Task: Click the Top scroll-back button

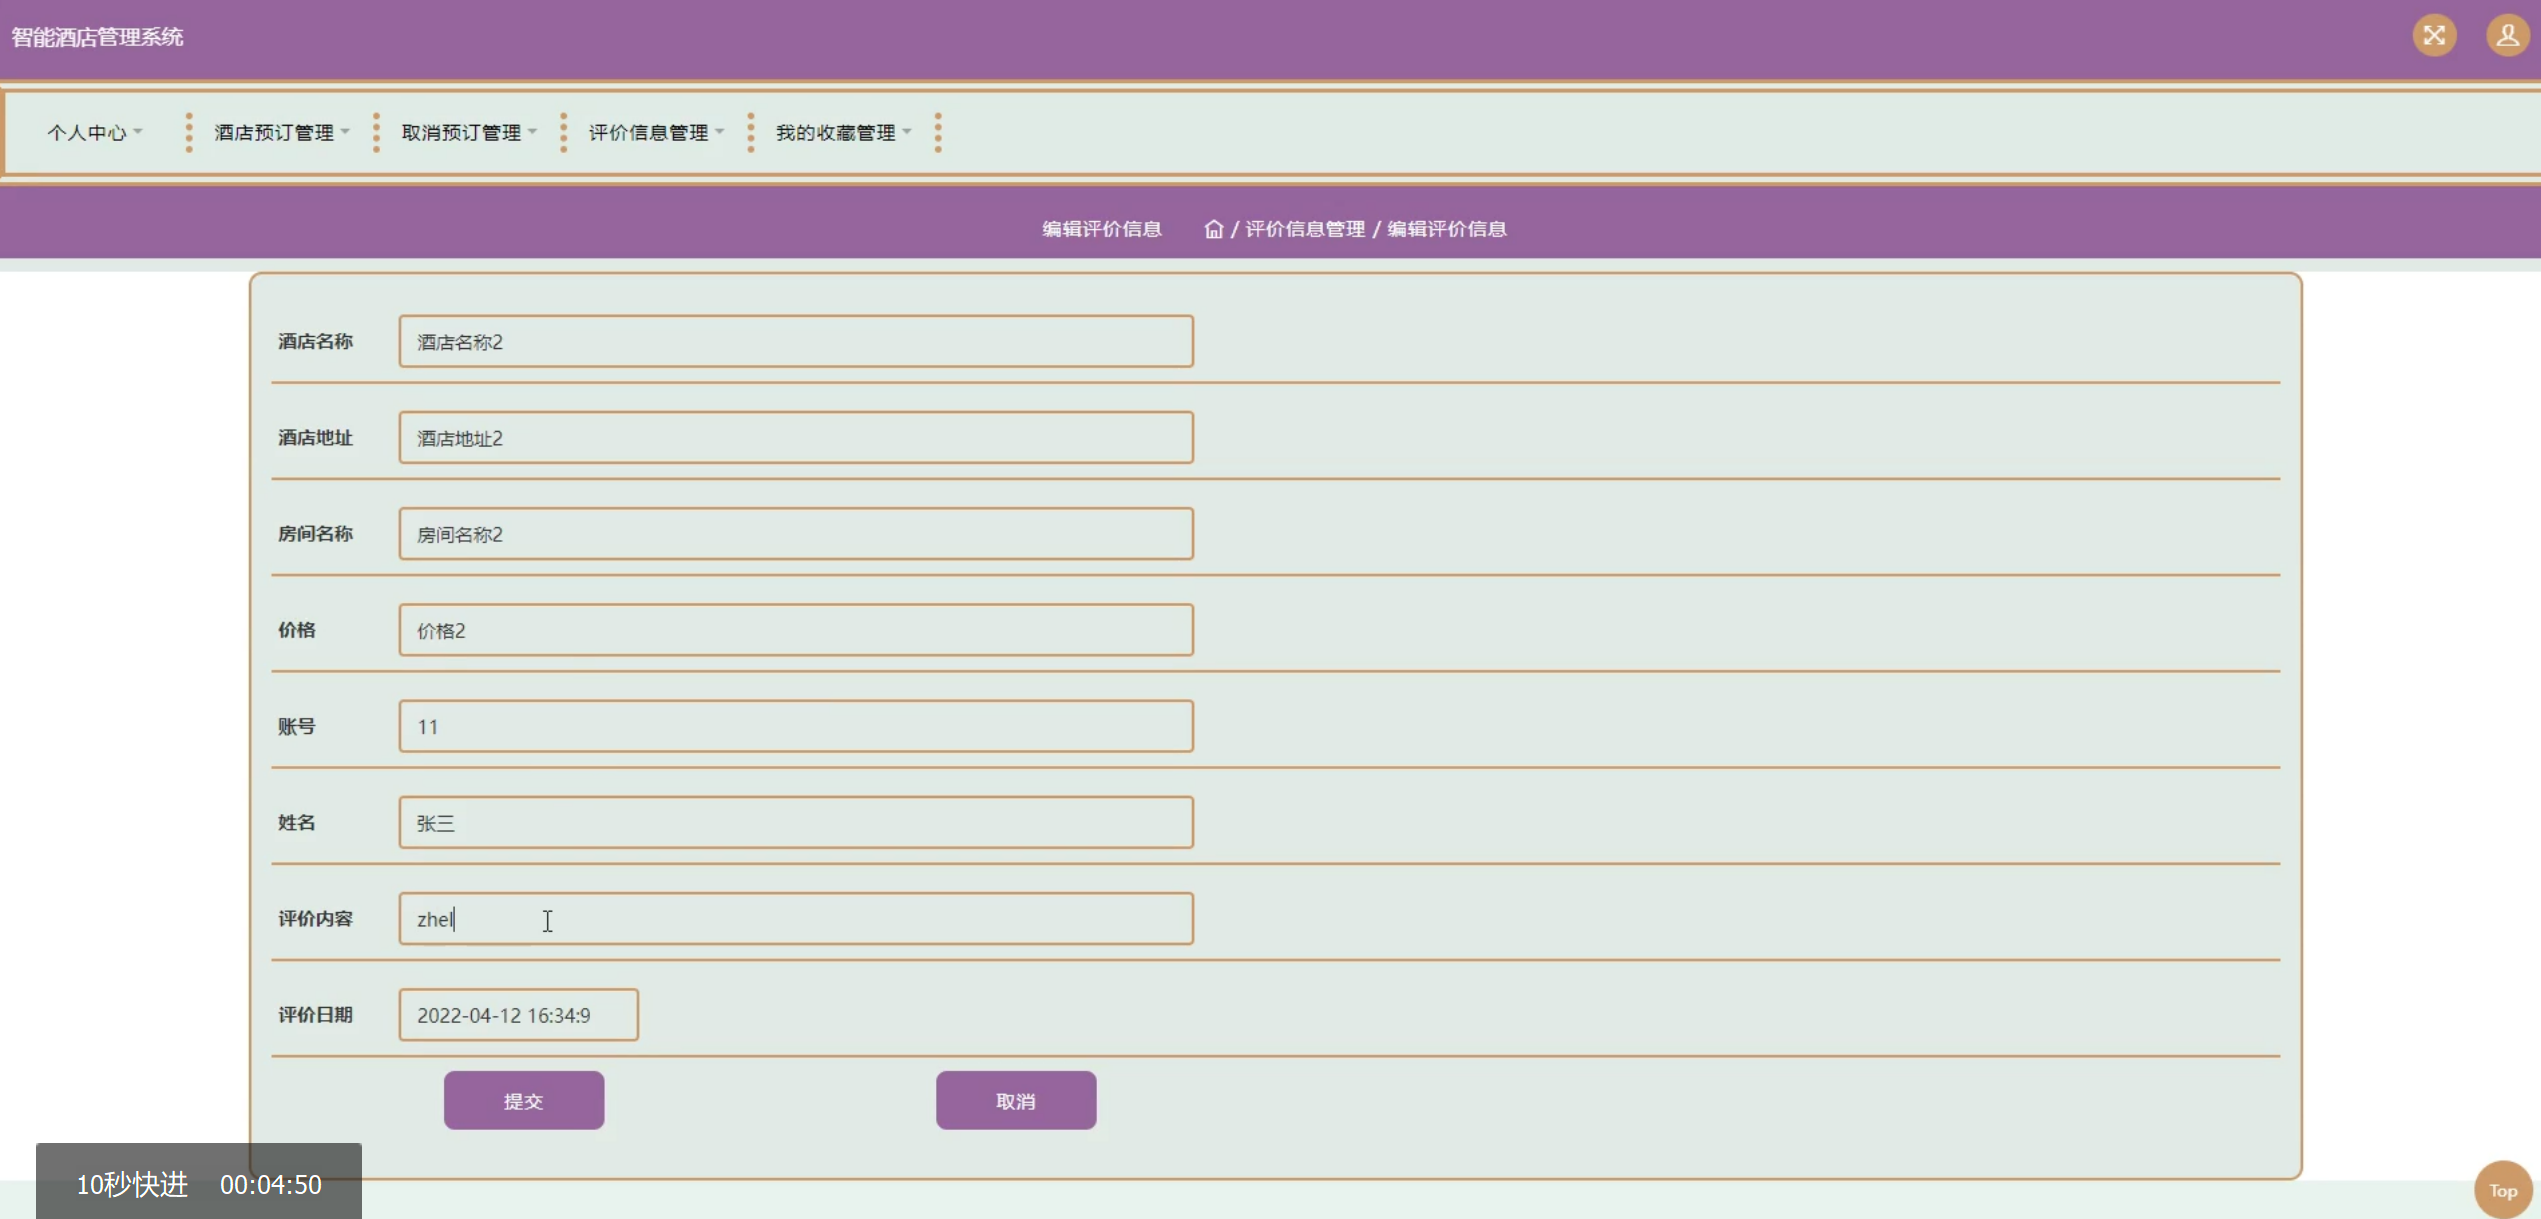Action: pos(2502,1189)
